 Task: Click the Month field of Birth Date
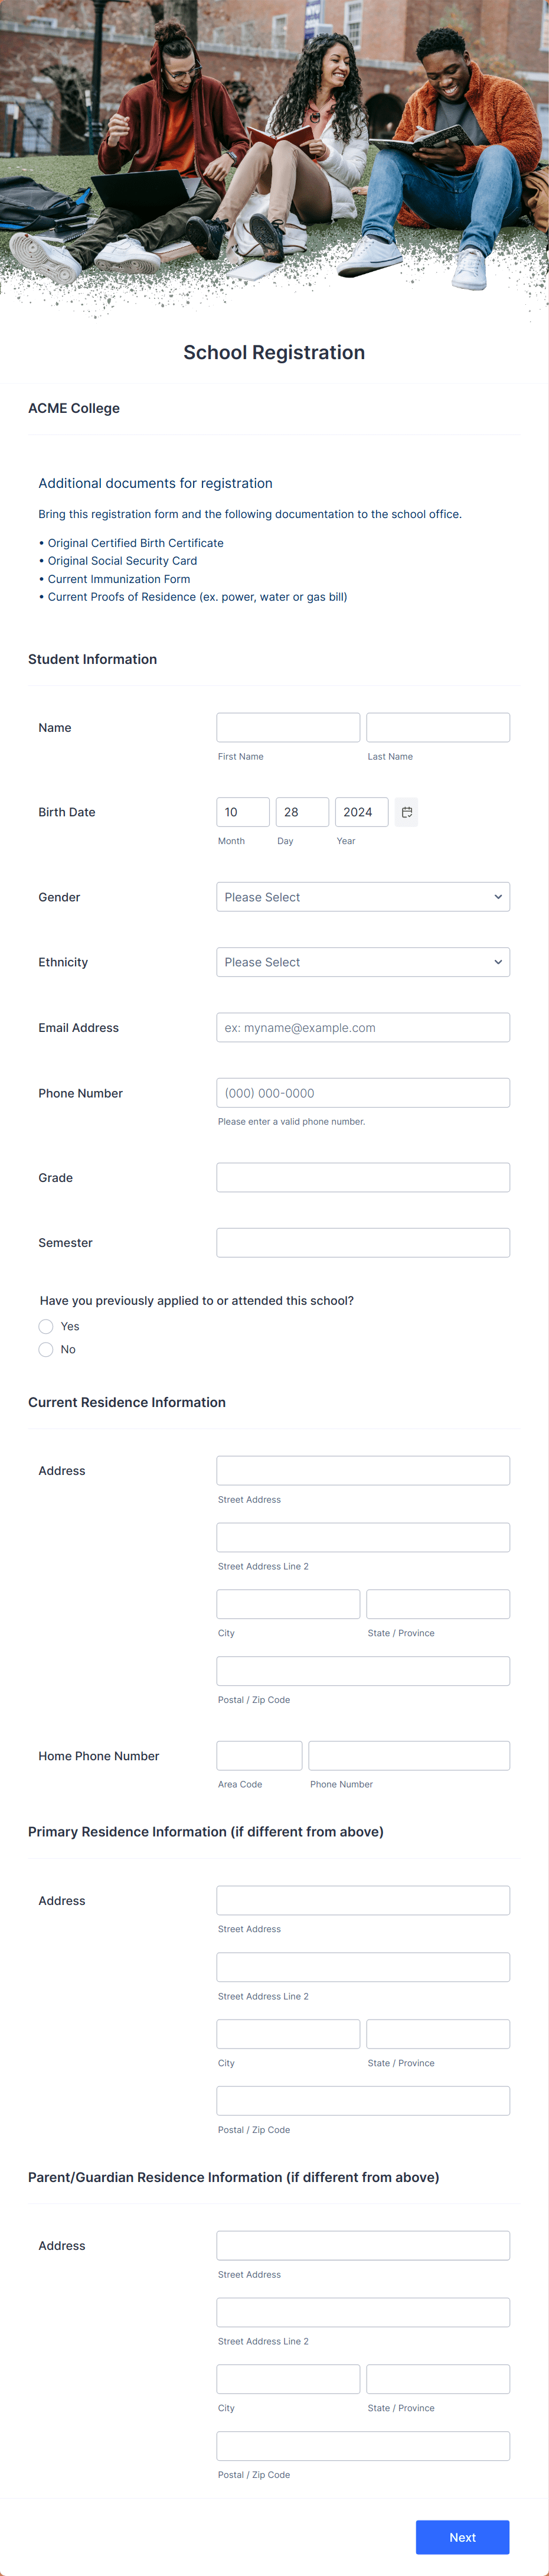pyautogui.click(x=243, y=811)
